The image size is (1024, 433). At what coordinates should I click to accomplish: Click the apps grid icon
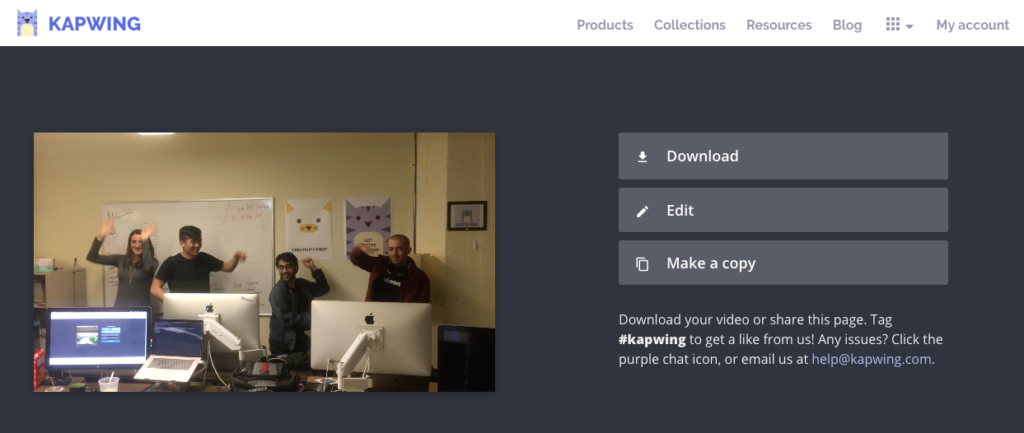893,24
